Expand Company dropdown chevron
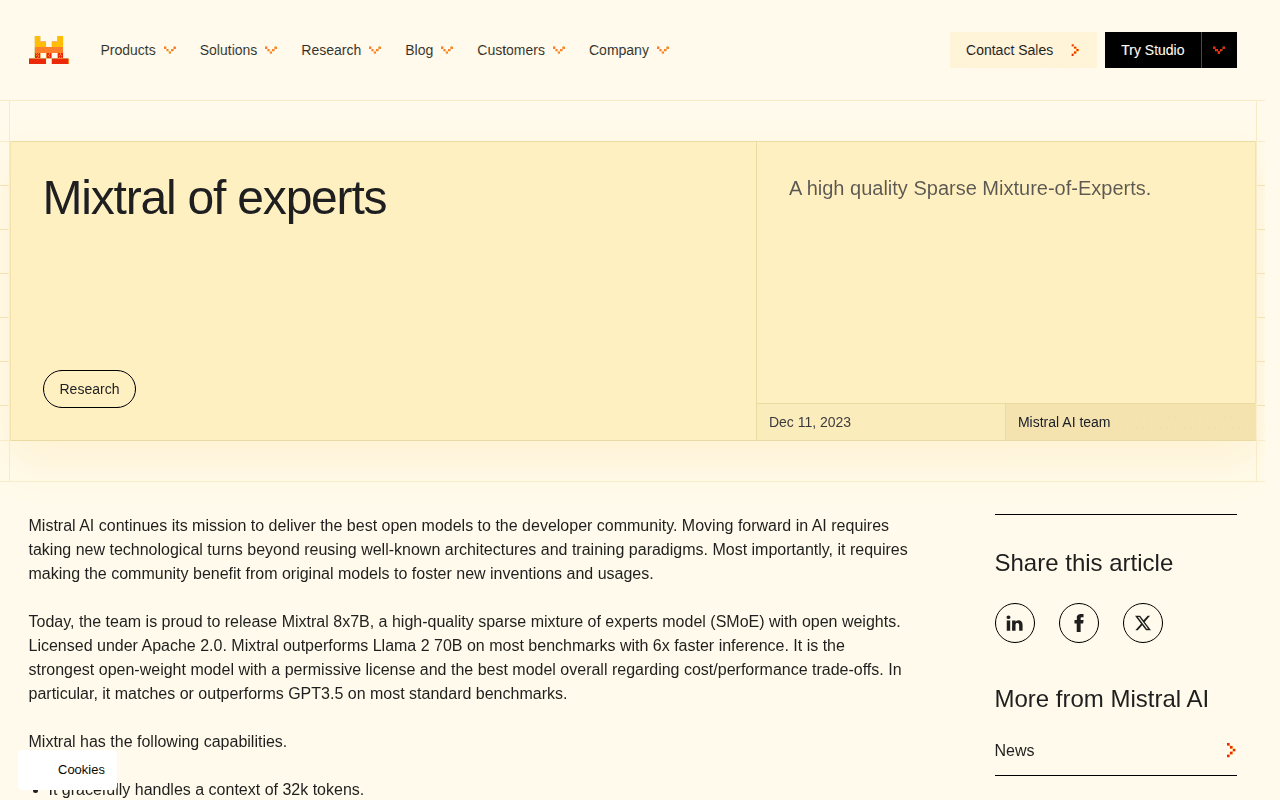 click(x=663, y=50)
